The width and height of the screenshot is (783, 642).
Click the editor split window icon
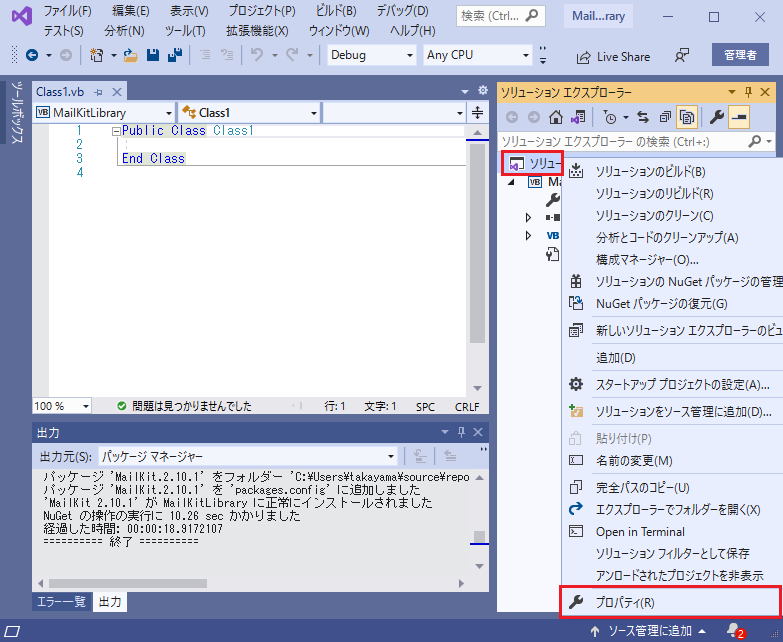[x=477, y=113]
